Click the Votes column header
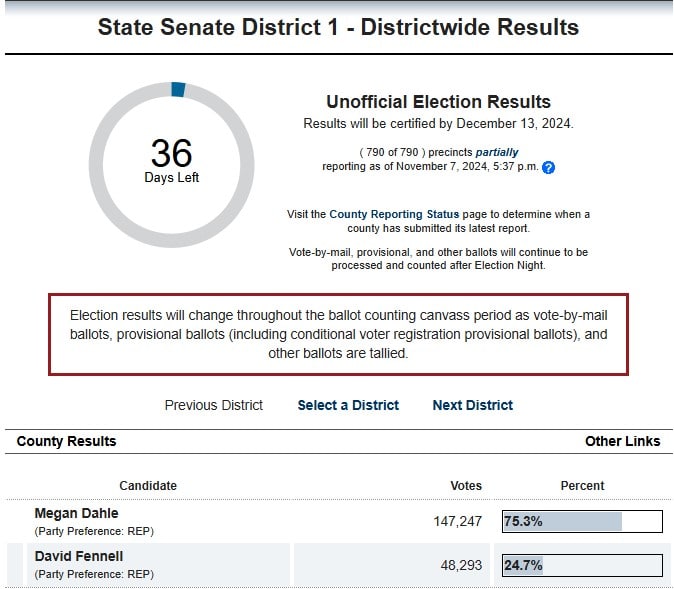 [x=466, y=485]
